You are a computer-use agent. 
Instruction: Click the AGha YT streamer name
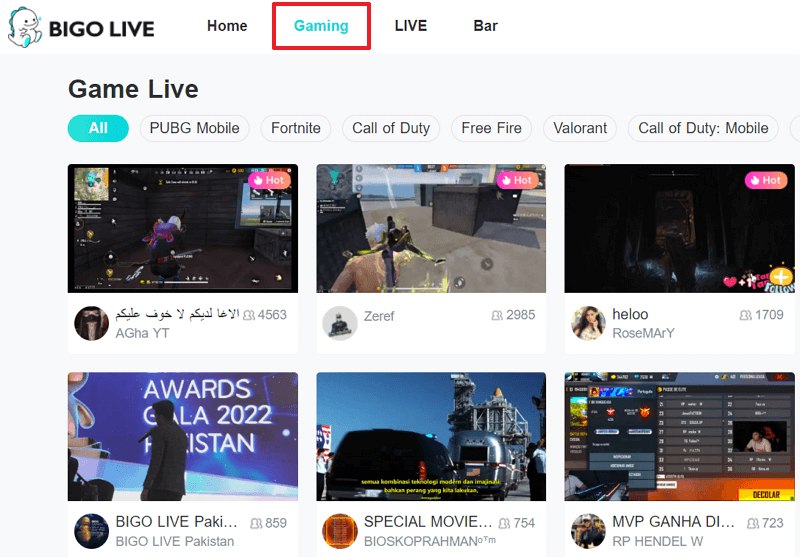[142, 333]
